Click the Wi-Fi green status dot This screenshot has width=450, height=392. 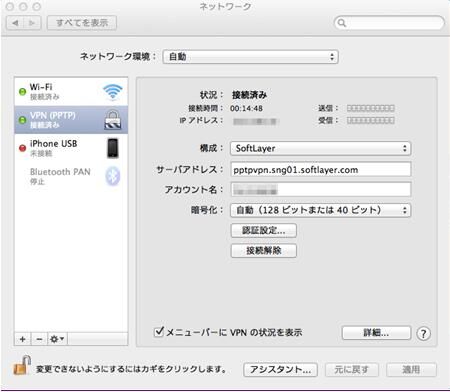(x=22, y=92)
